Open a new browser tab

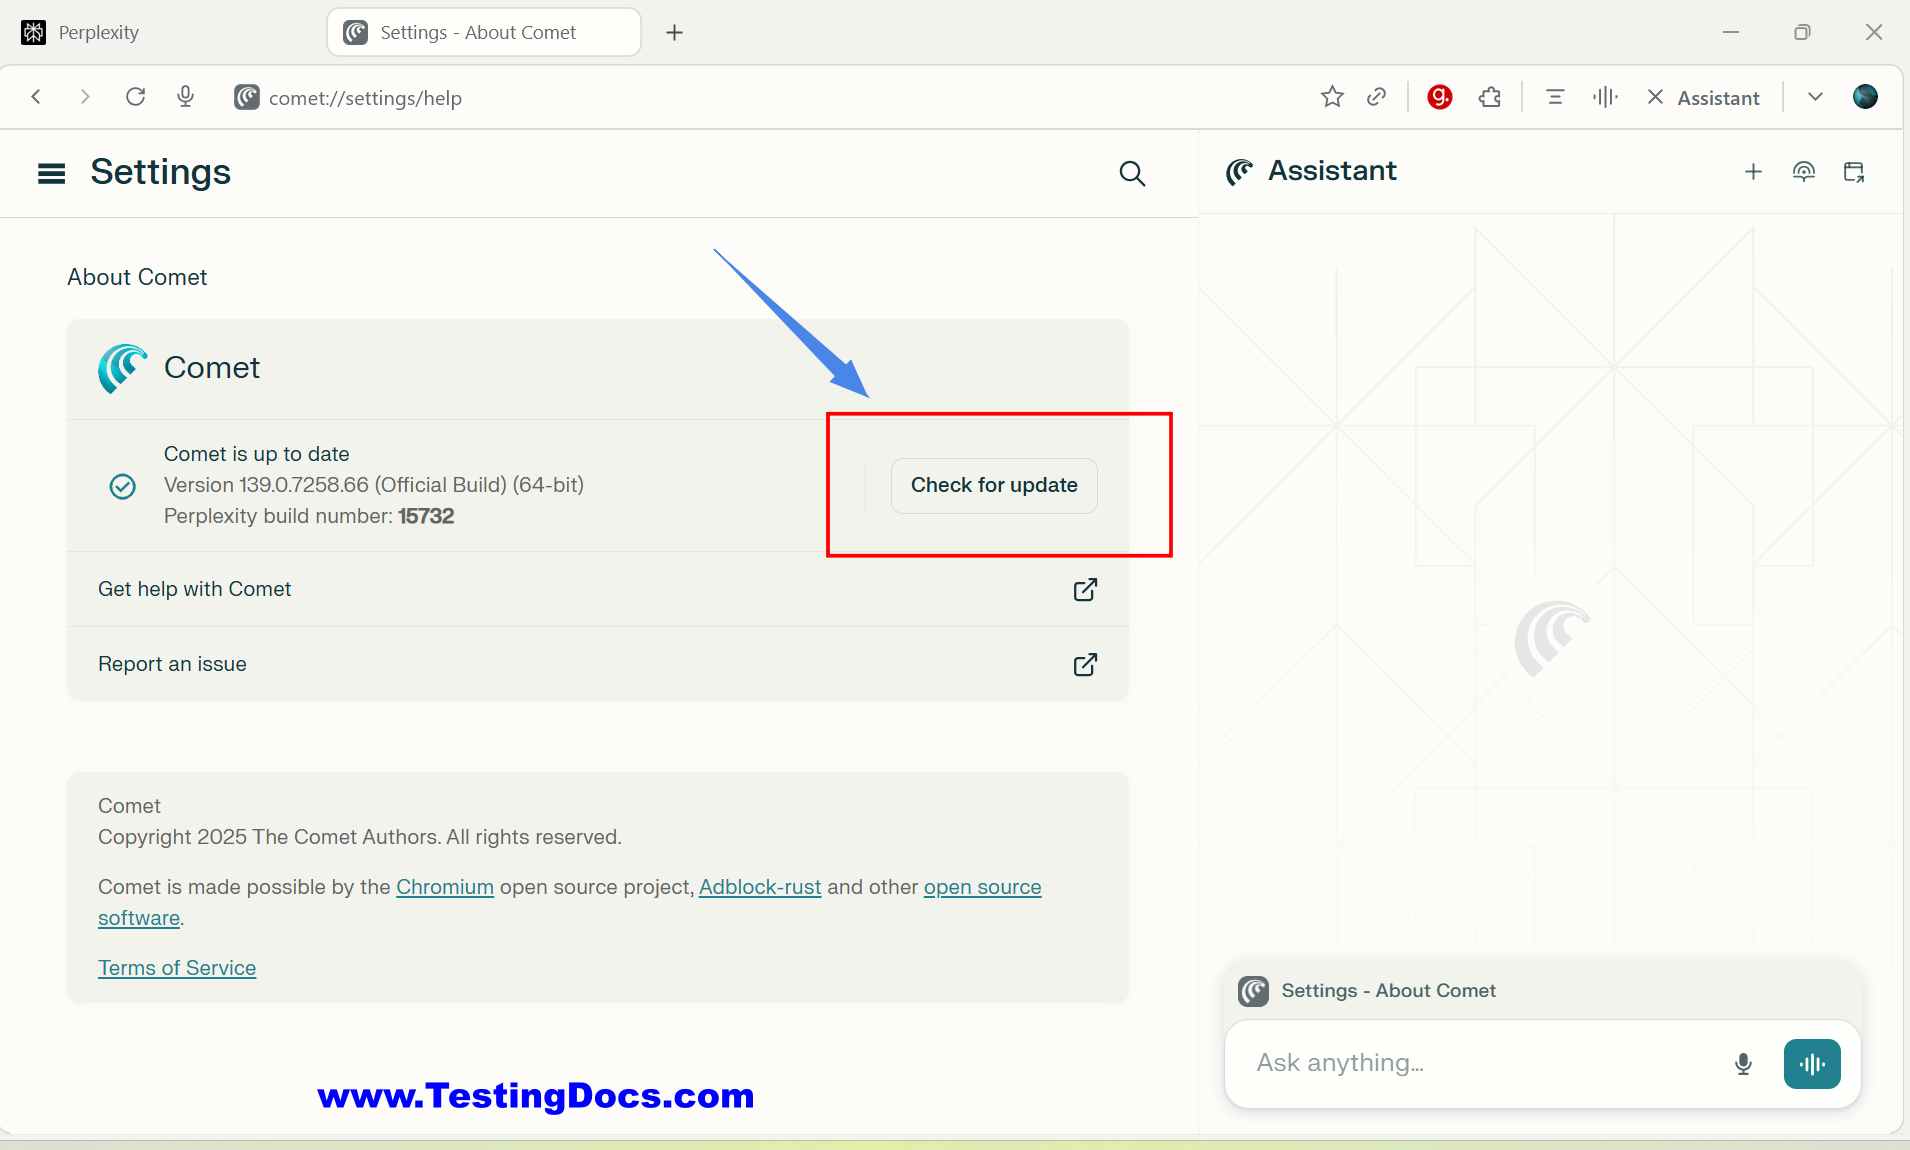(675, 33)
